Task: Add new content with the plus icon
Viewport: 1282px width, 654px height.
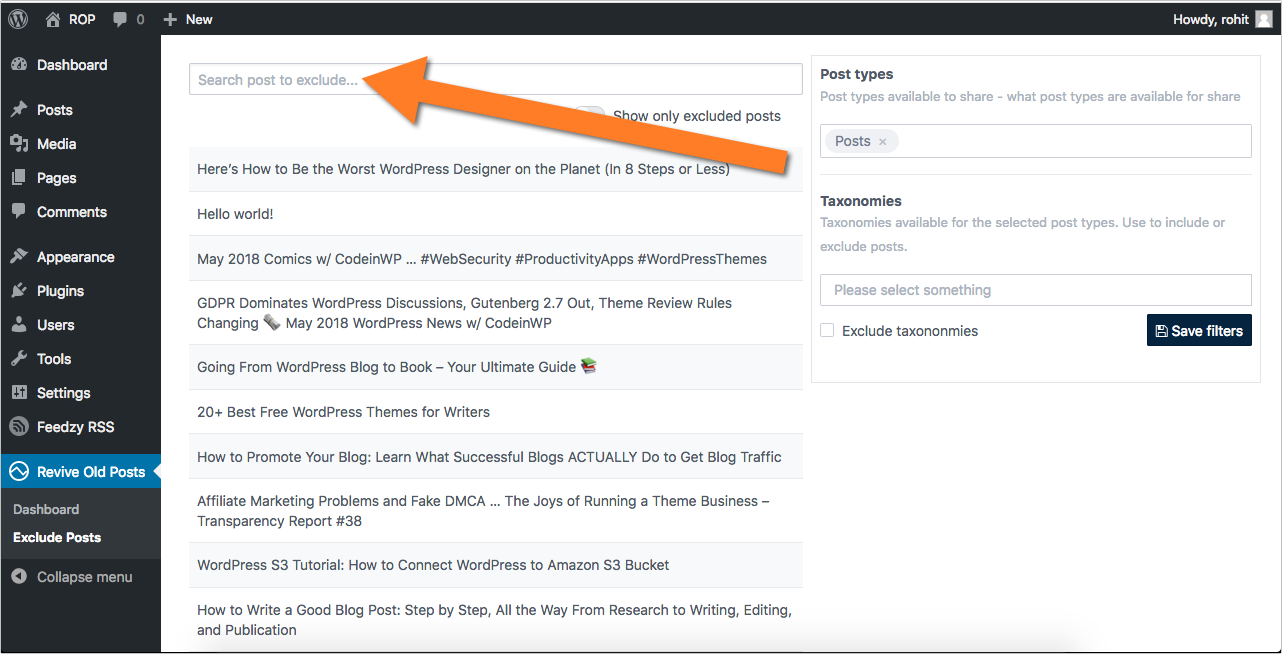Action: tap(170, 19)
